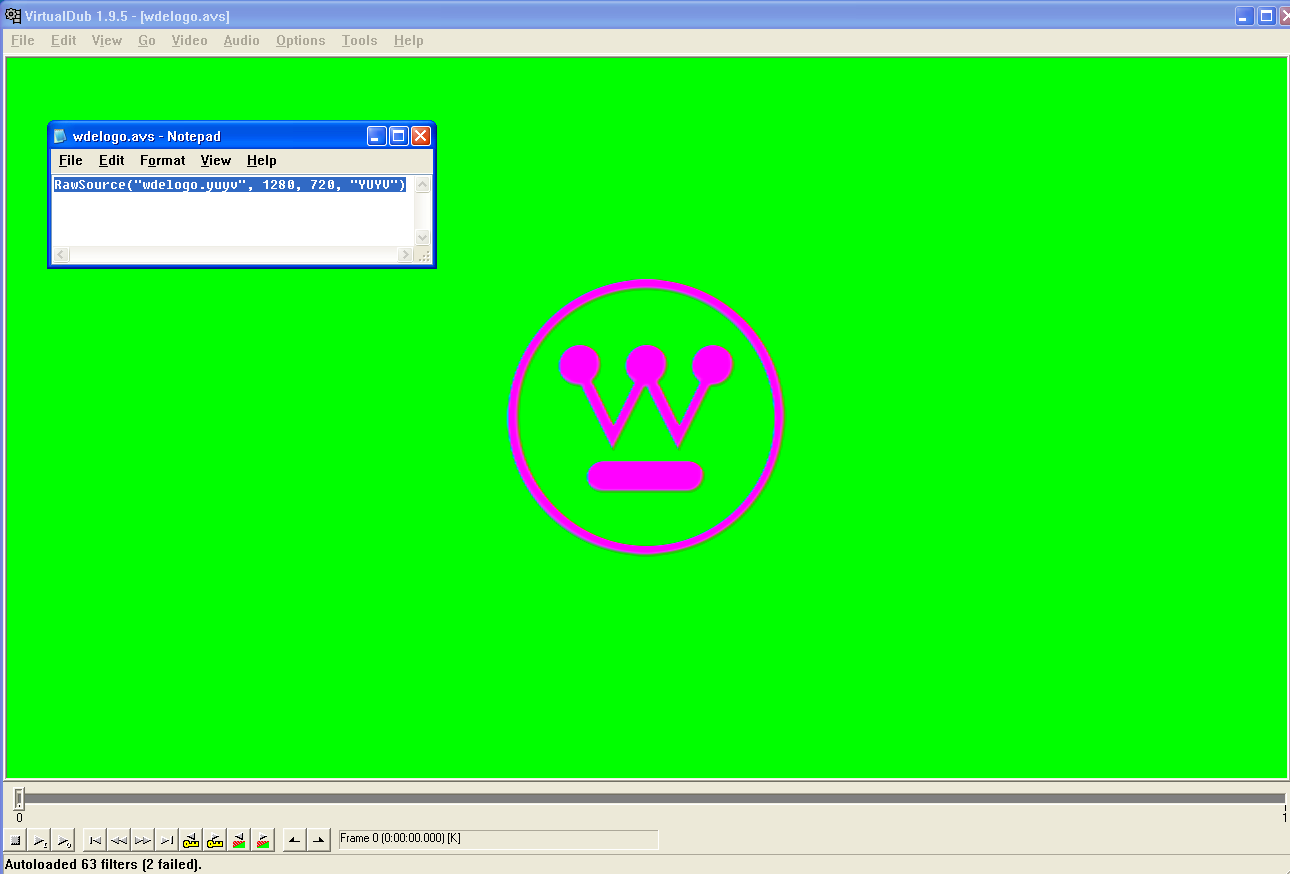The image size is (1290, 874).
Task: Click Notepad vertical scrollbar down arrow
Action: click(422, 237)
